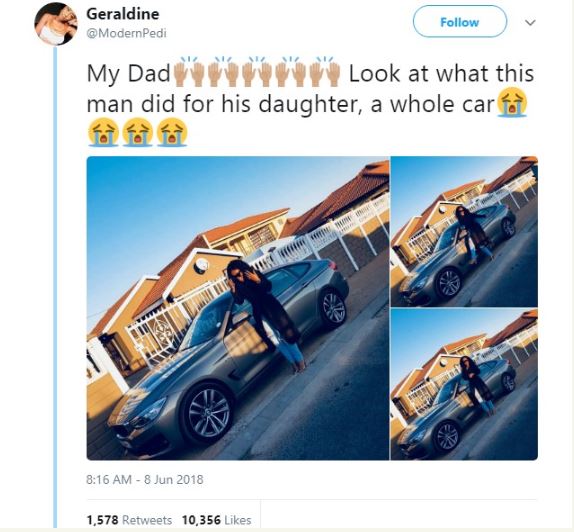Show the 10,356 Likes list

[x=216, y=520]
